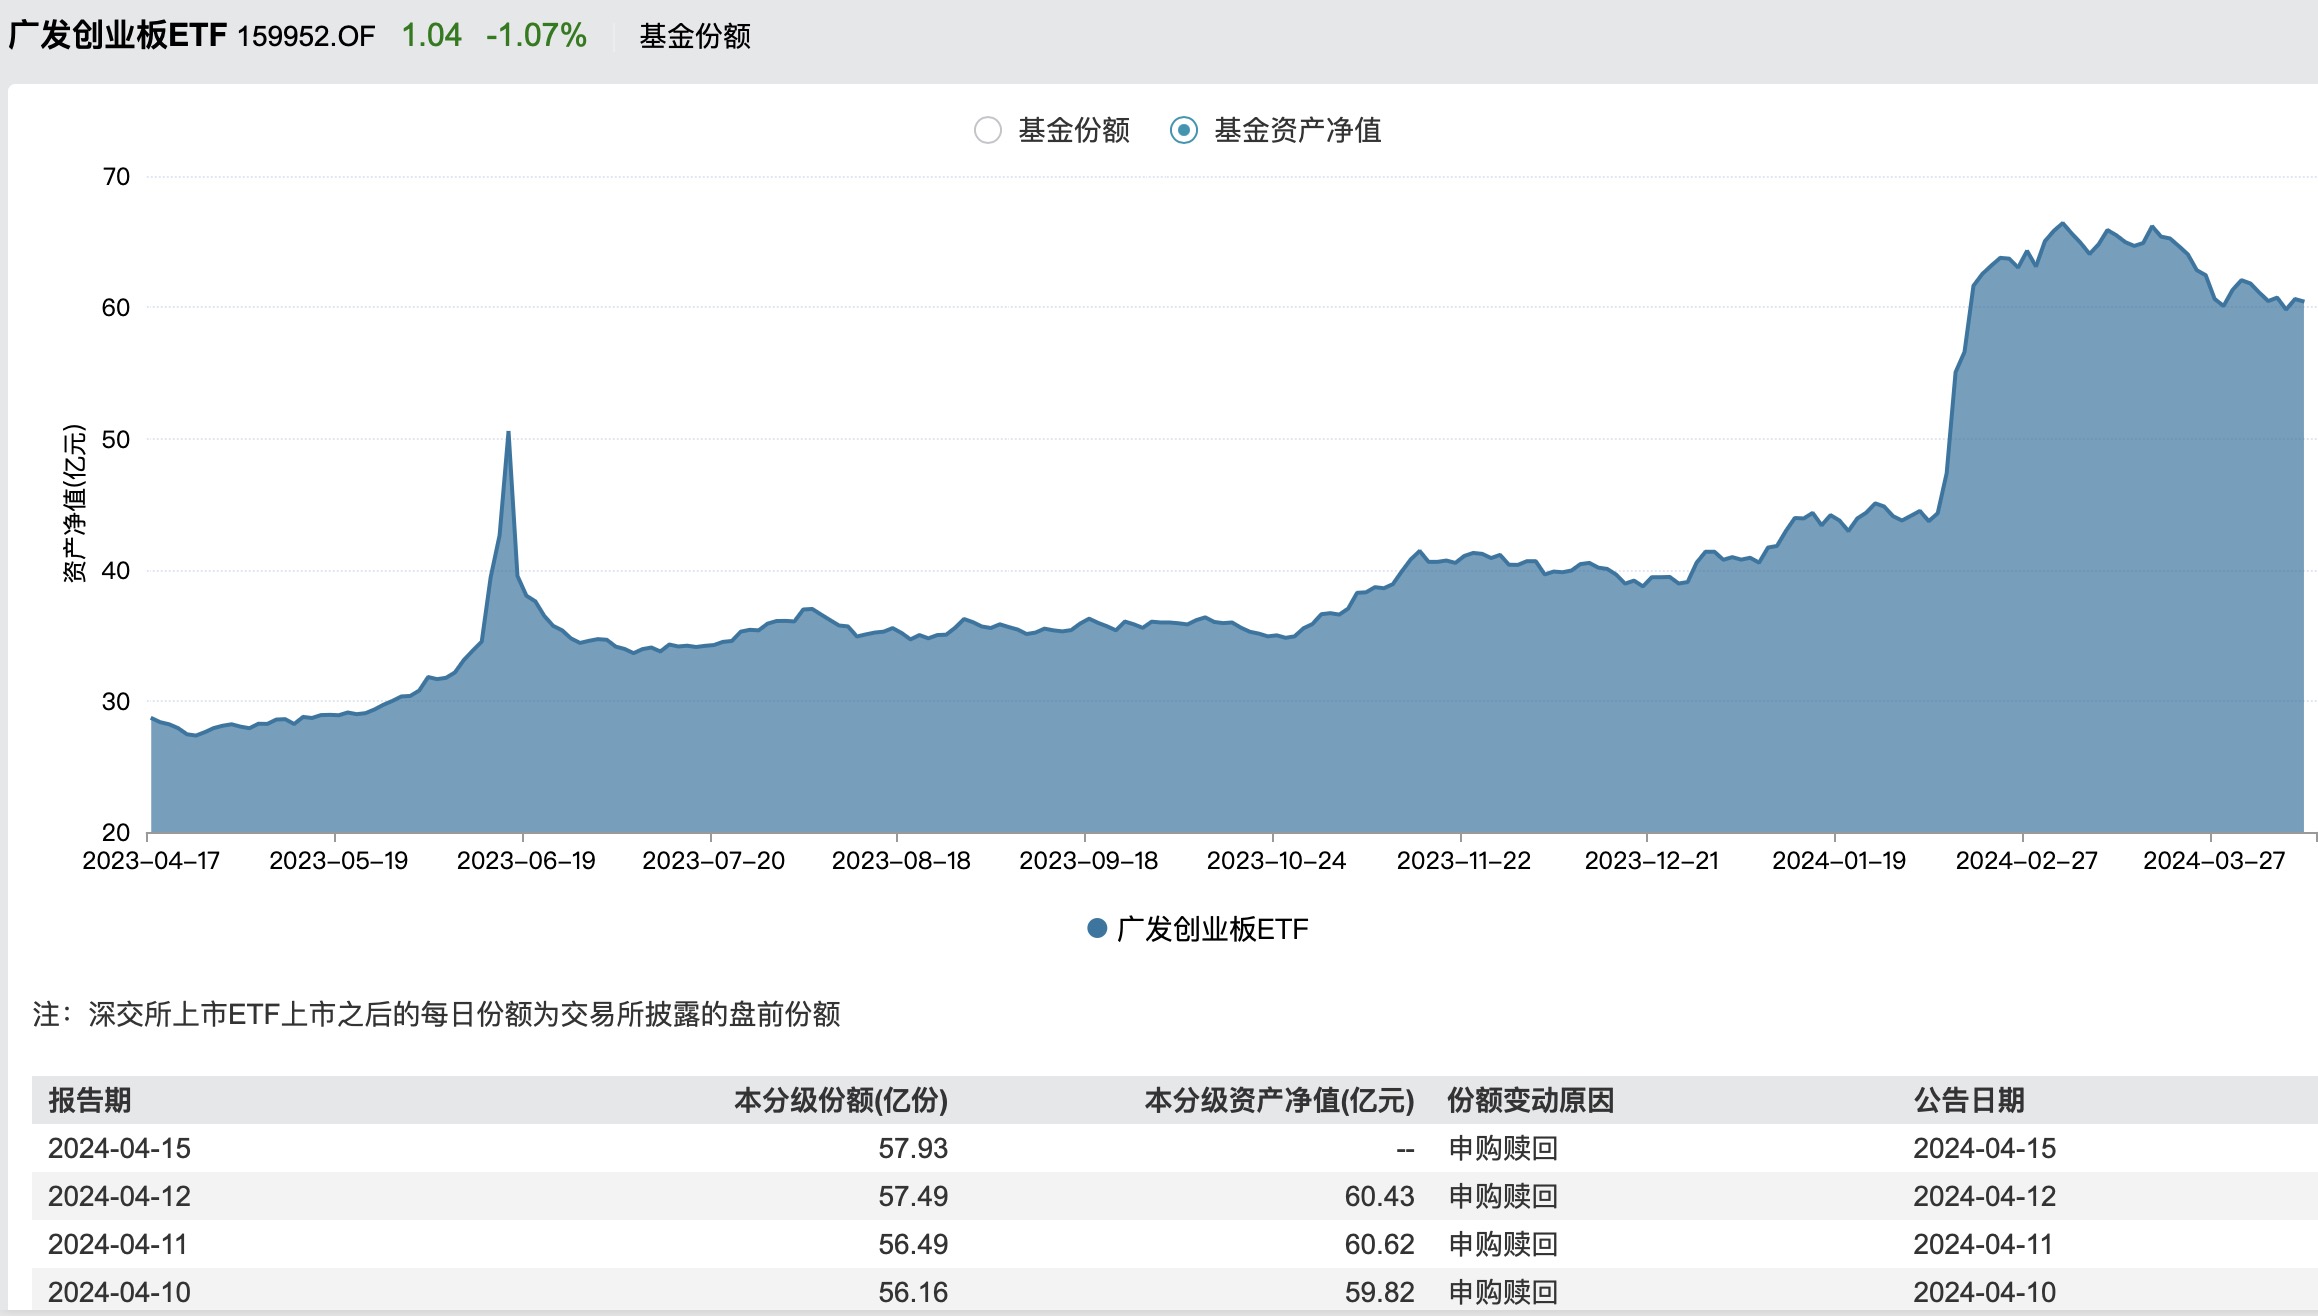
Task: Click the y-axis label 70
Action: (116, 177)
